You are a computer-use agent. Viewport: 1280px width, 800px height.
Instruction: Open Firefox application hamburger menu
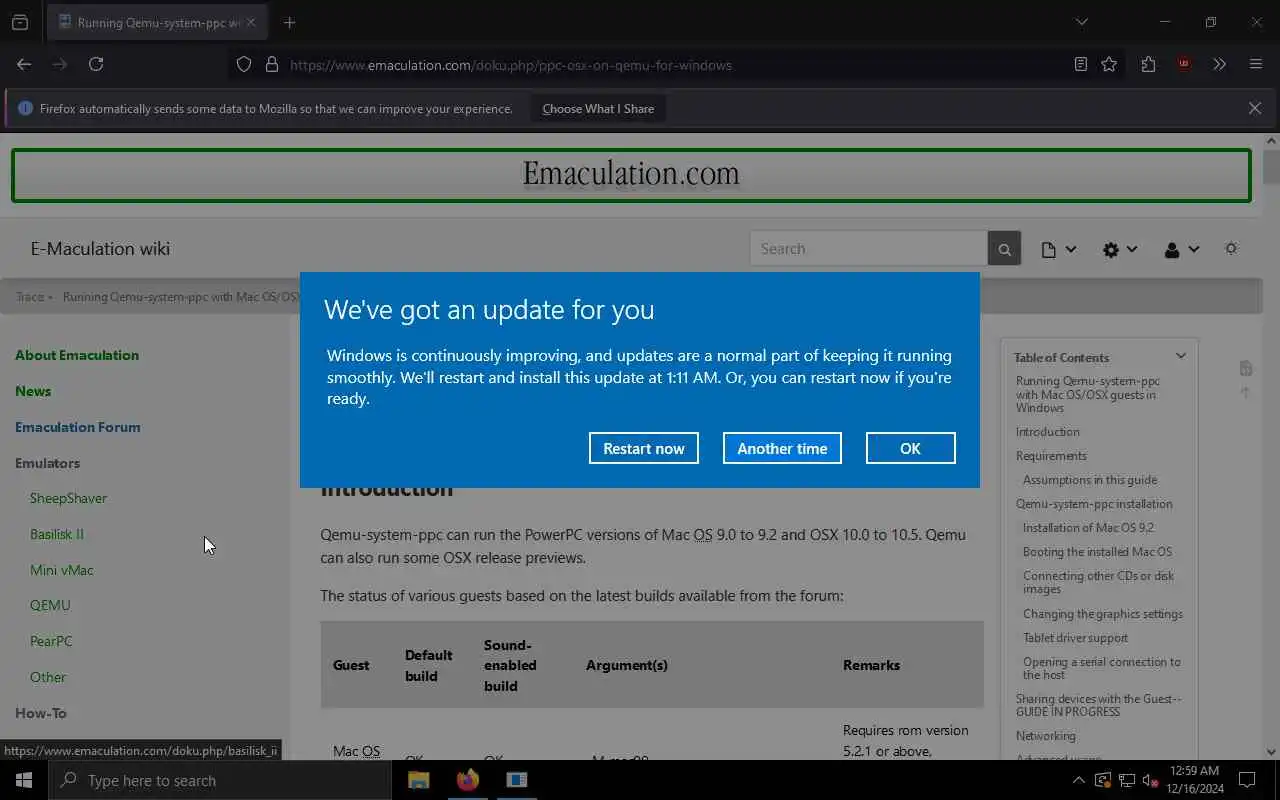point(1256,64)
